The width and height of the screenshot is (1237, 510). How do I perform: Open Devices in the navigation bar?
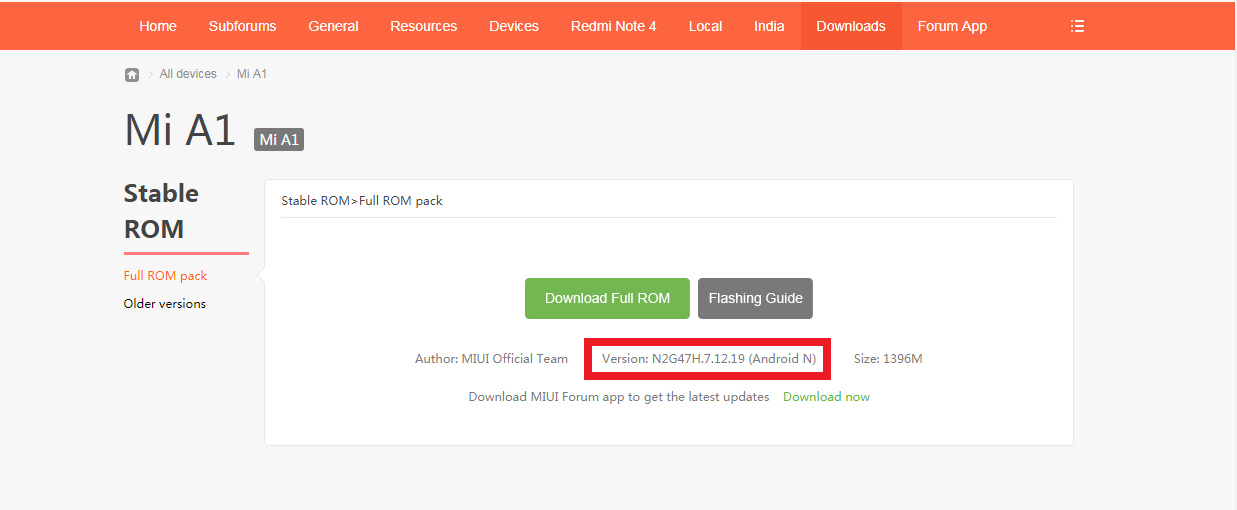514,26
